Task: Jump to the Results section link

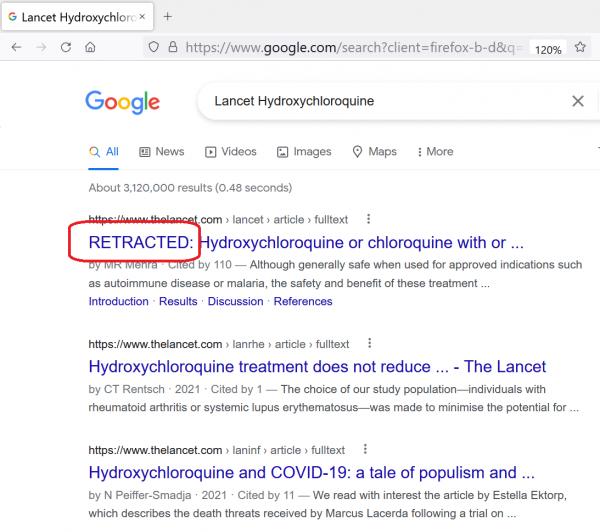Action: point(178,302)
